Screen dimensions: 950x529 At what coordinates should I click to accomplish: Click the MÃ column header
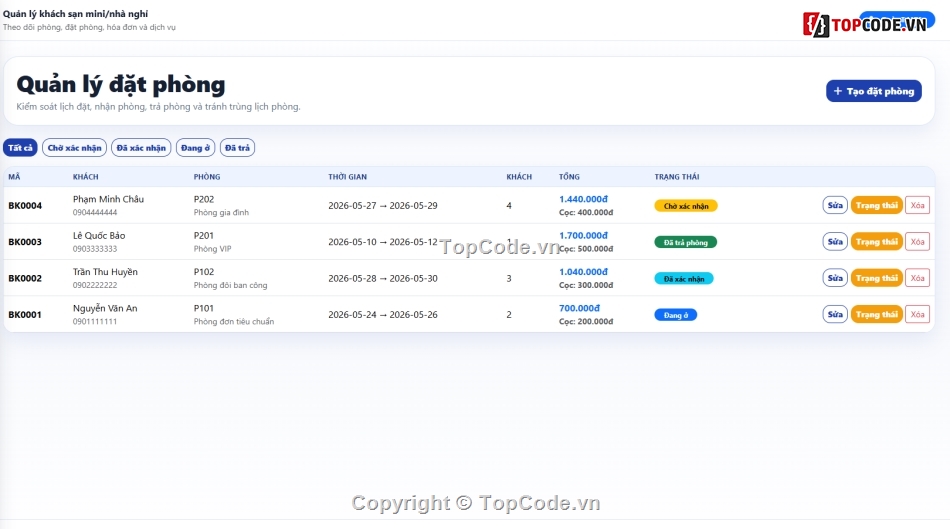(14, 177)
